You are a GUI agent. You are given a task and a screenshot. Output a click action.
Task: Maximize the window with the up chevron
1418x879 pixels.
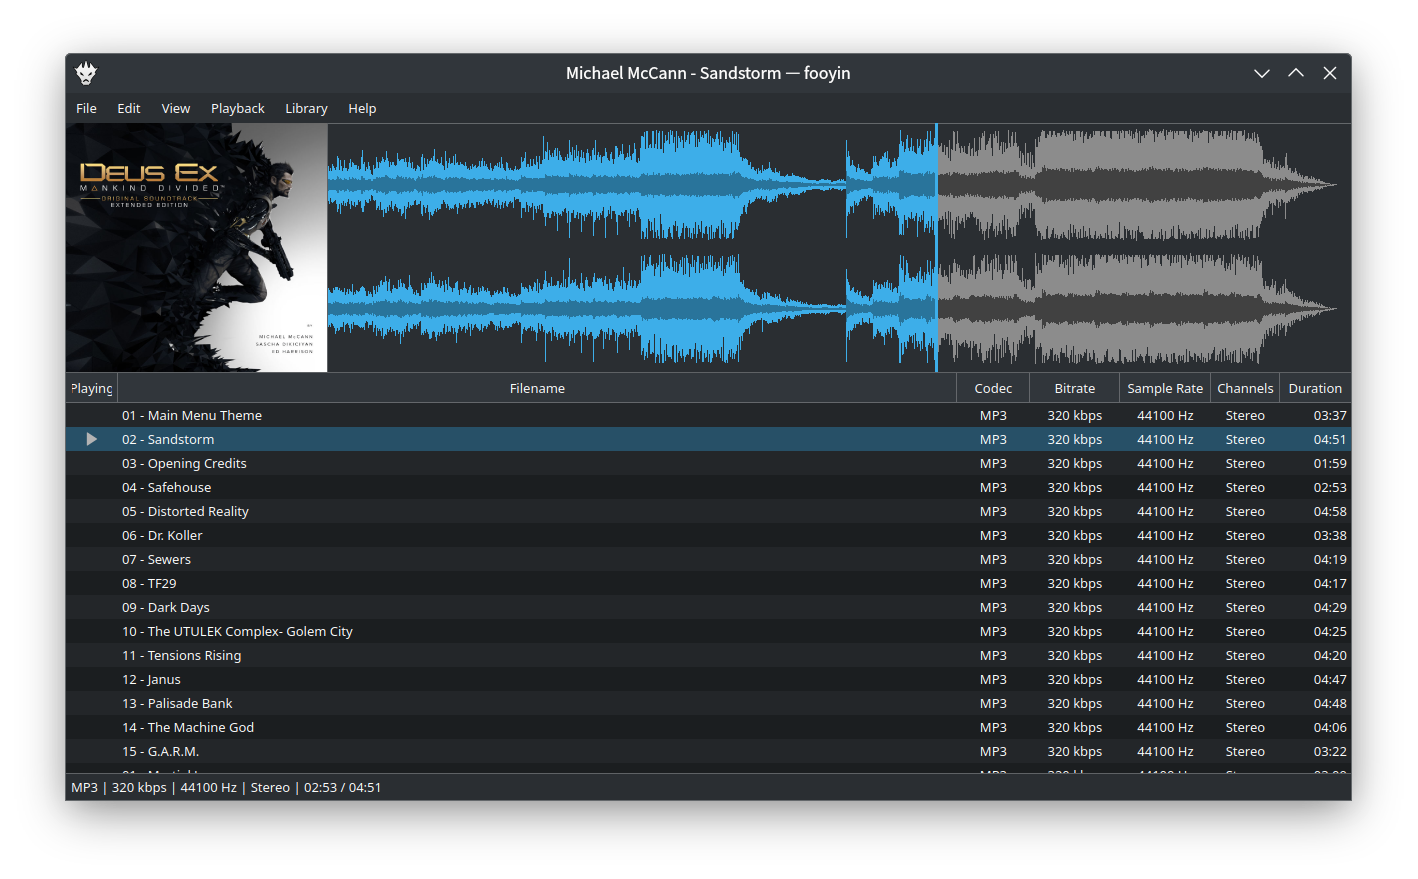(1296, 73)
